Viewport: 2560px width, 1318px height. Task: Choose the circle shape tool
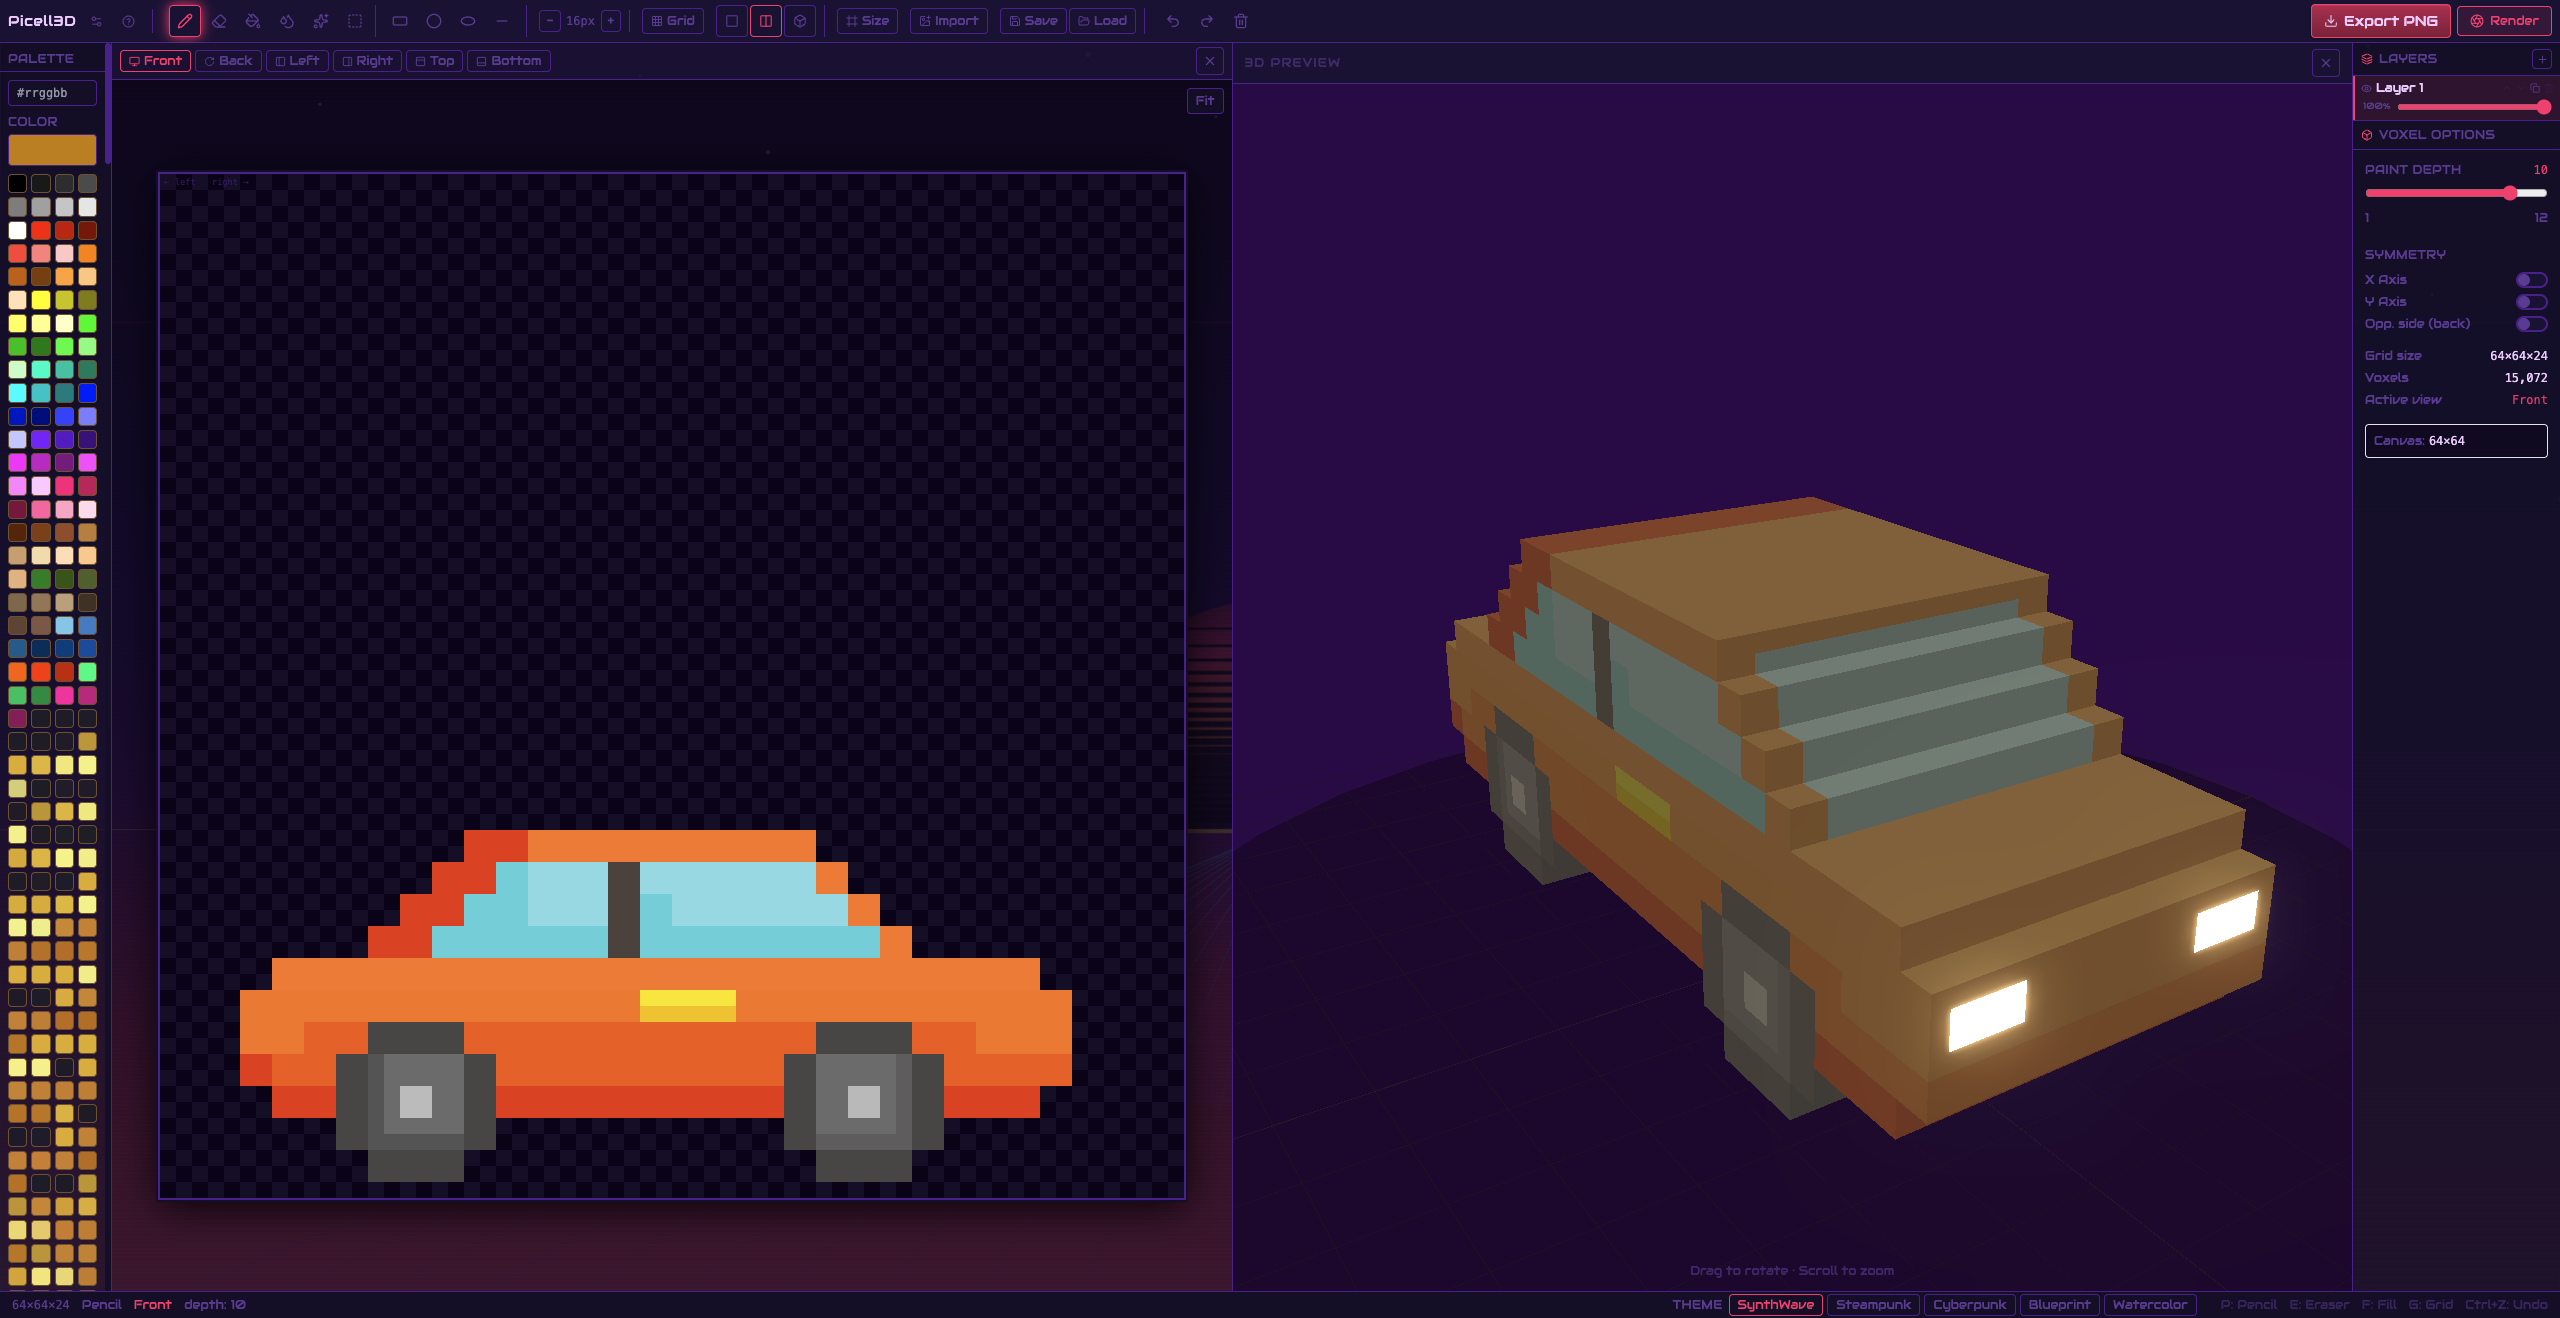(x=434, y=21)
